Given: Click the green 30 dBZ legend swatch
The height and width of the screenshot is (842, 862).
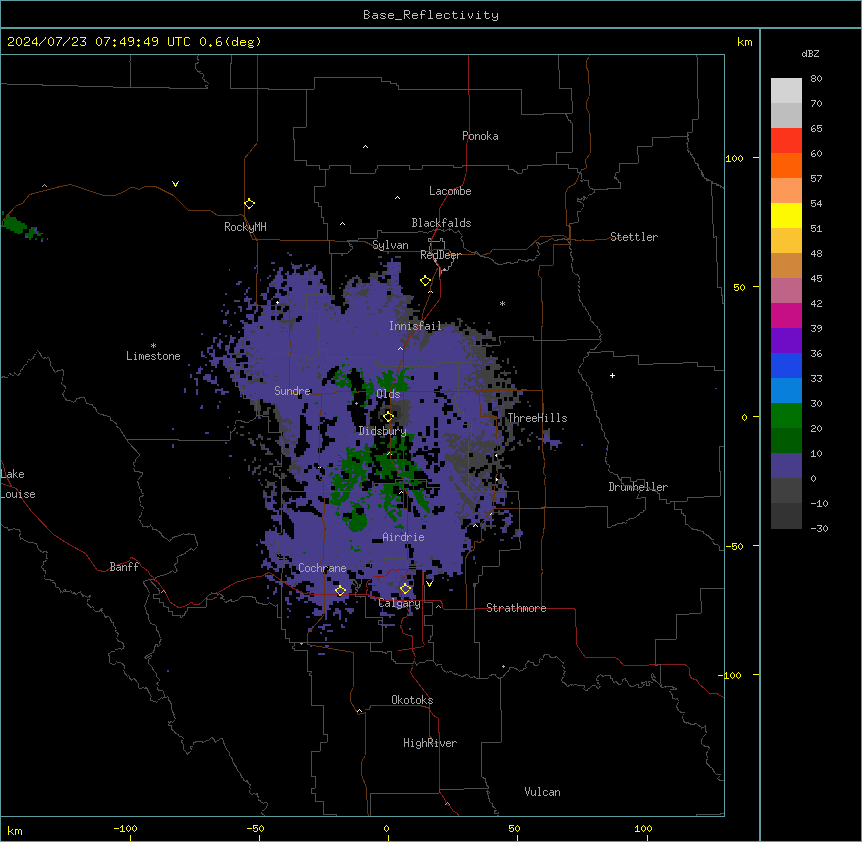Looking at the screenshot, I should (x=786, y=416).
